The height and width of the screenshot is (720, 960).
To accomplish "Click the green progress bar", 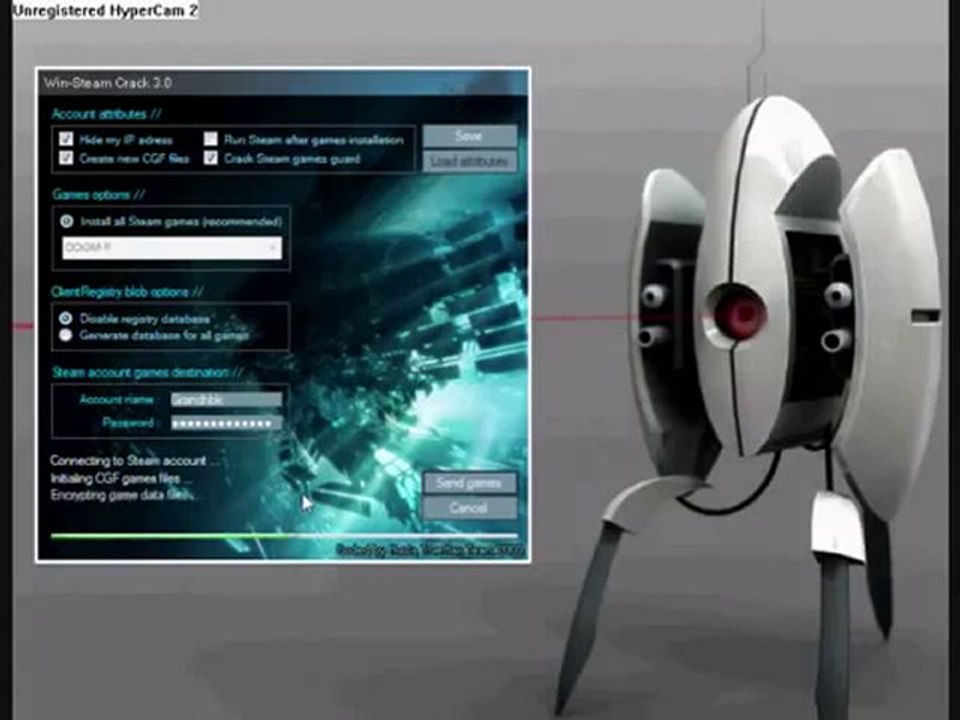I will click(x=283, y=536).
